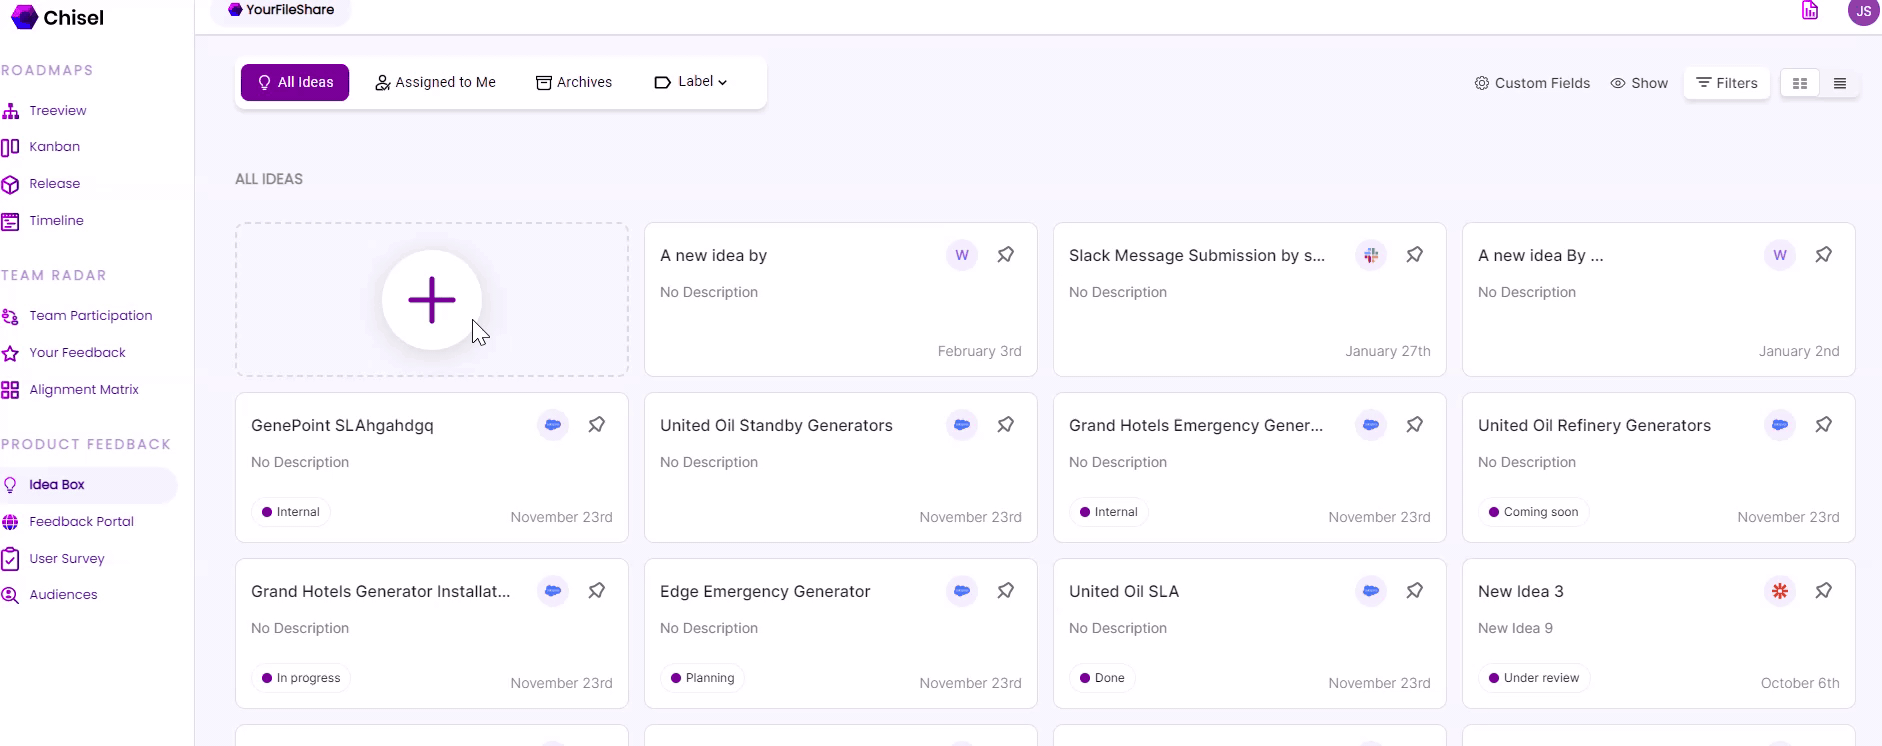Click Salesforce icon on Edge Emergency Generator card
The width and height of the screenshot is (1882, 746).
coord(962,591)
